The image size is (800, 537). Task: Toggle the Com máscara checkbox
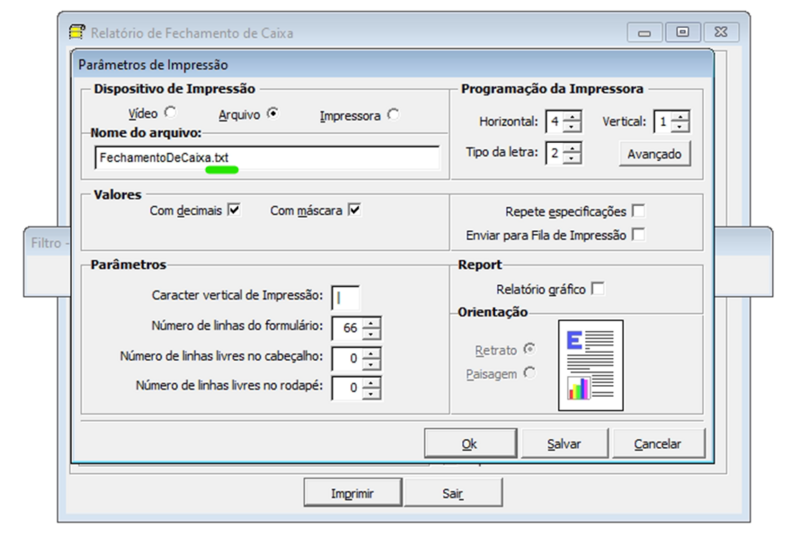pos(355,210)
